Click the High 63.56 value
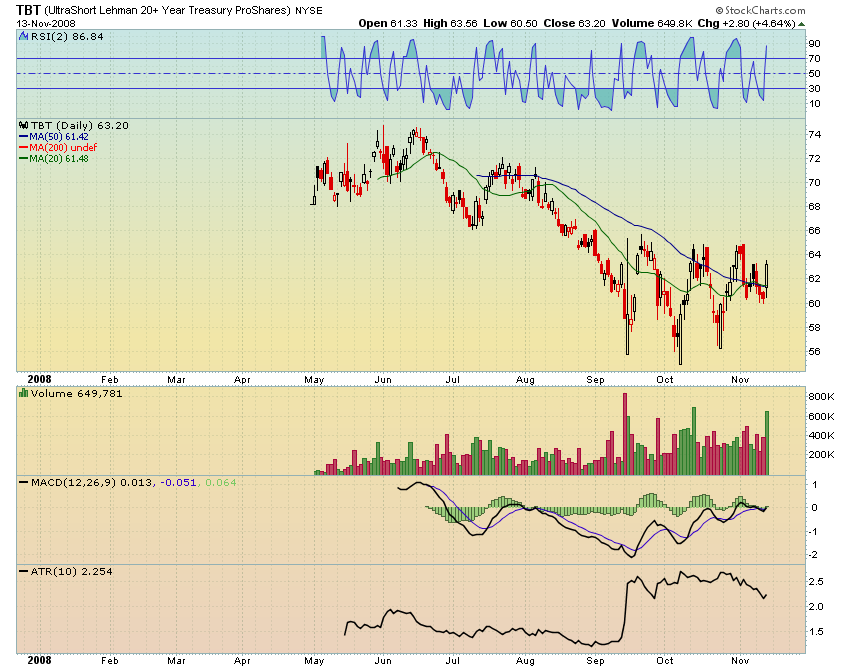This screenshot has width=850, height=668. point(450,23)
